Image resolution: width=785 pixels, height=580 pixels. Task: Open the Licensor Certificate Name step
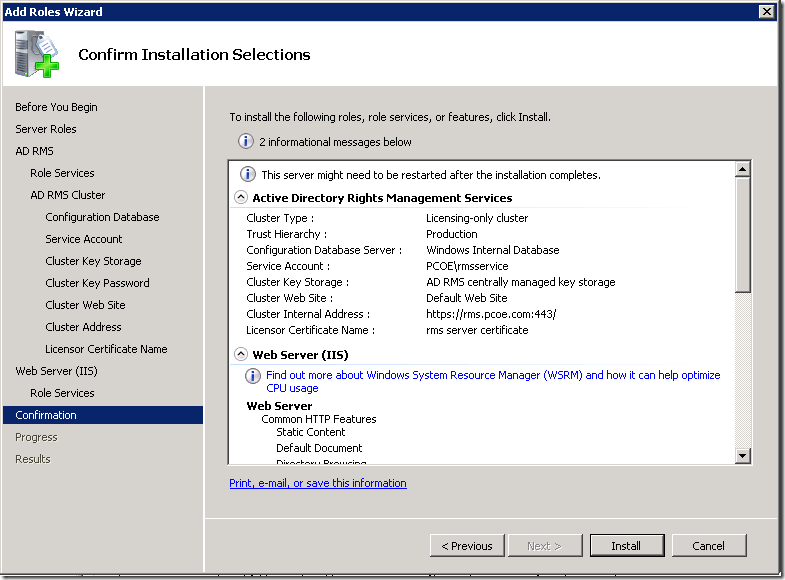coord(106,349)
